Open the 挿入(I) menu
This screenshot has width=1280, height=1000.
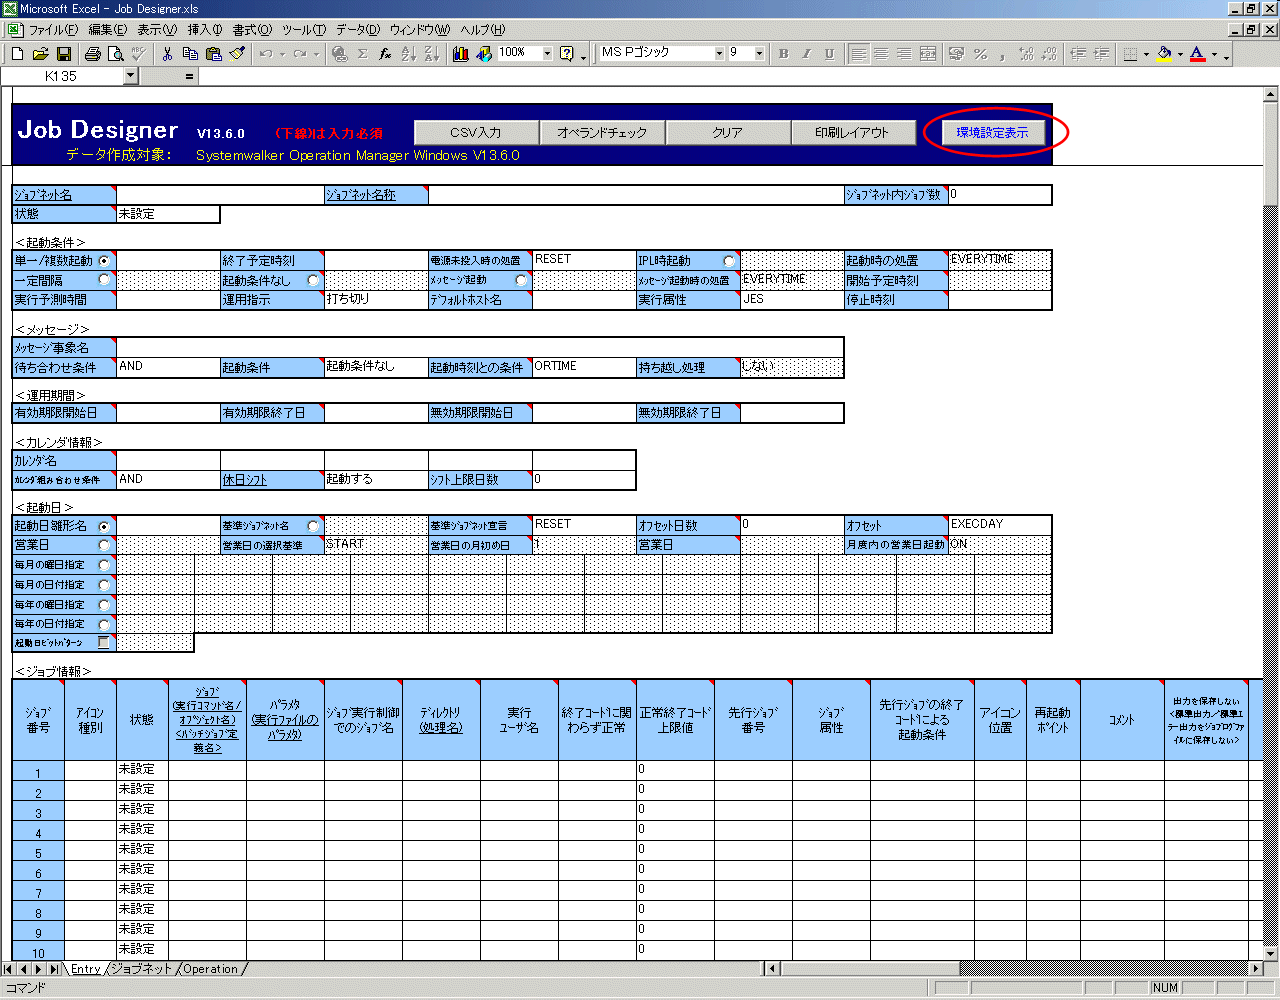click(205, 30)
